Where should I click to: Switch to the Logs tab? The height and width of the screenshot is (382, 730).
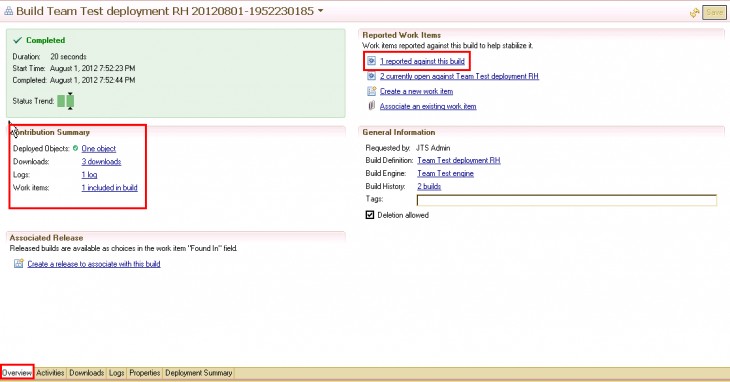[116, 373]
